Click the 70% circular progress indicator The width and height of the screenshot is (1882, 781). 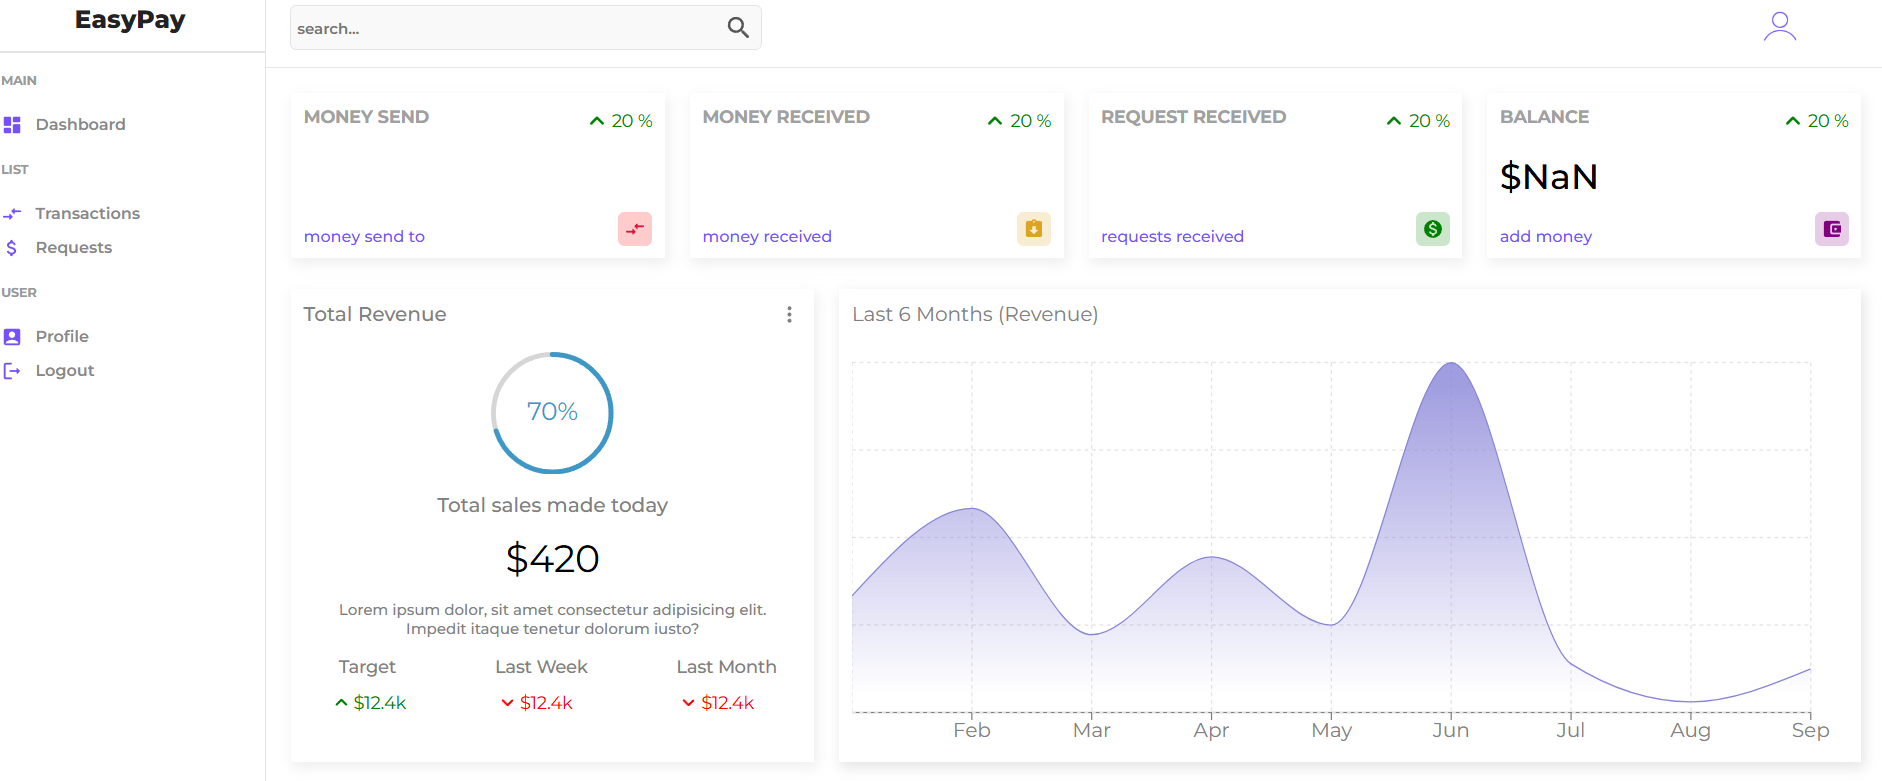pos(552,412)
